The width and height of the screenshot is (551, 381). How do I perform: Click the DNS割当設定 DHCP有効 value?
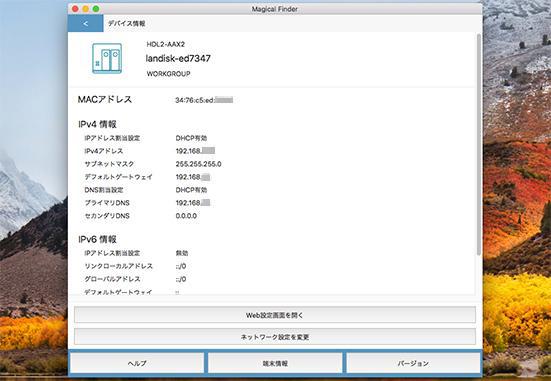[191, 190]
